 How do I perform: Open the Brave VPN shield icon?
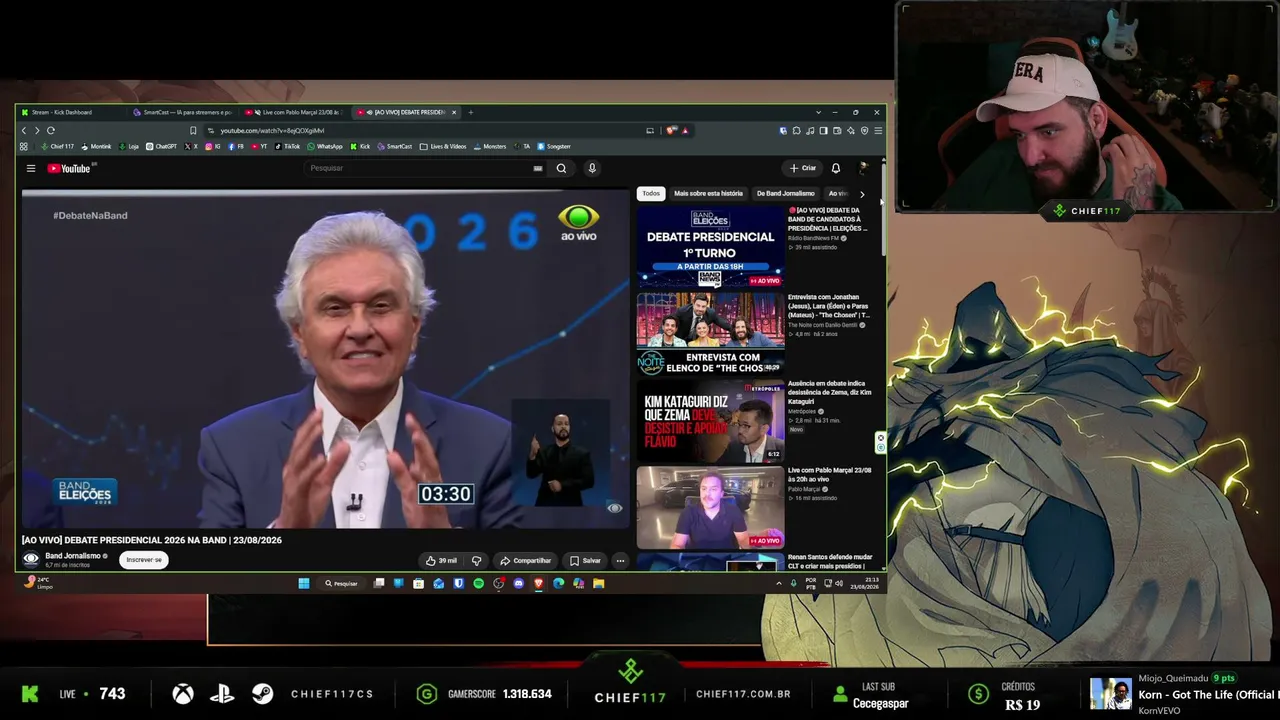864,130
